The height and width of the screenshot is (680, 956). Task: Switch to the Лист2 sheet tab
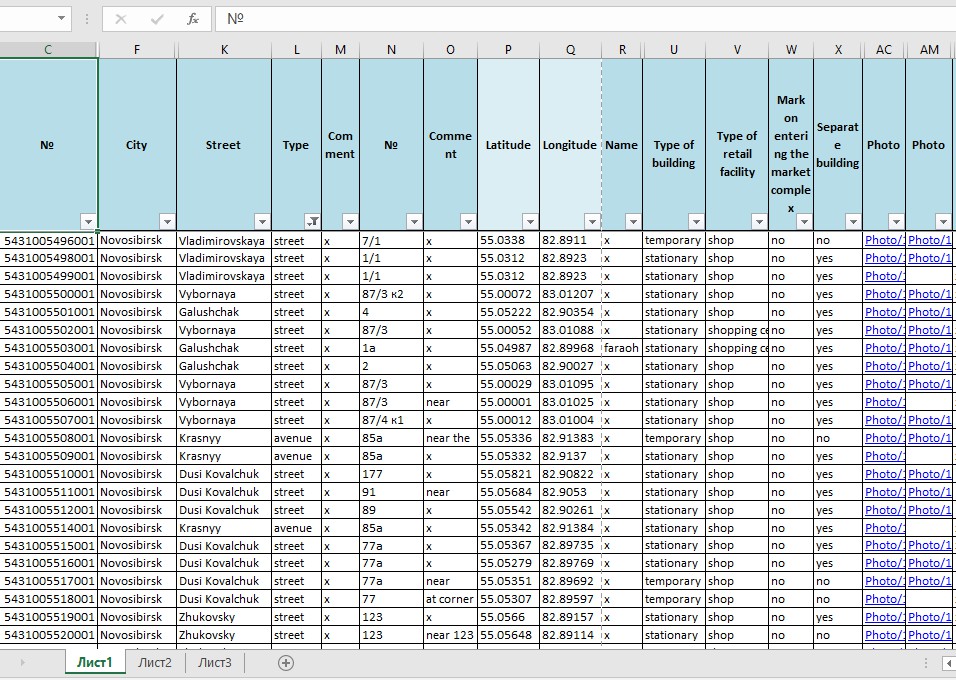click(155, 662)
